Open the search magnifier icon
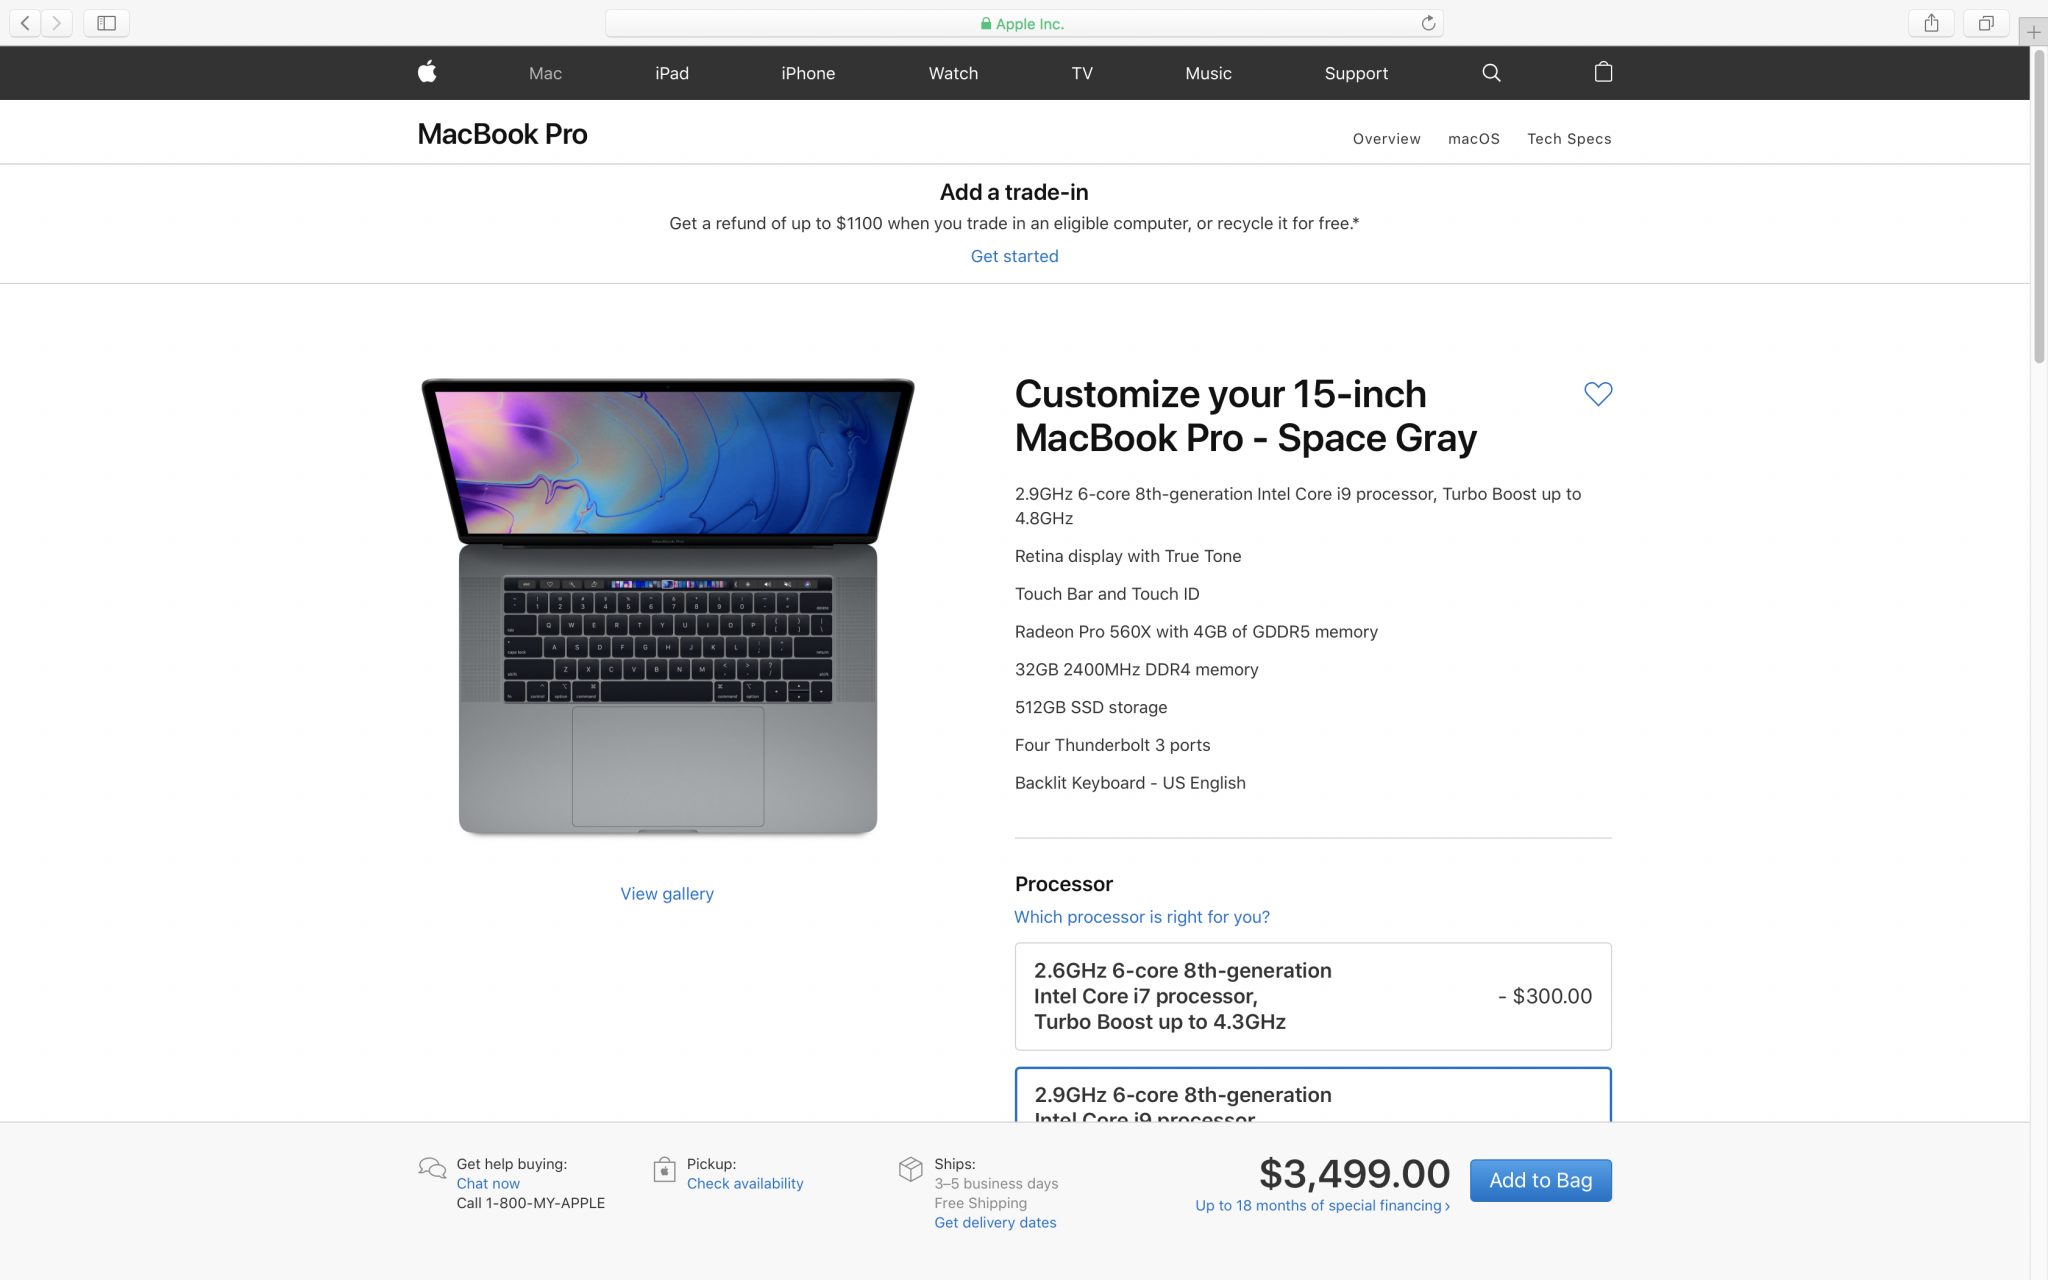The height and width of the screenshot is (1280, 2048). pos(1491,72)
